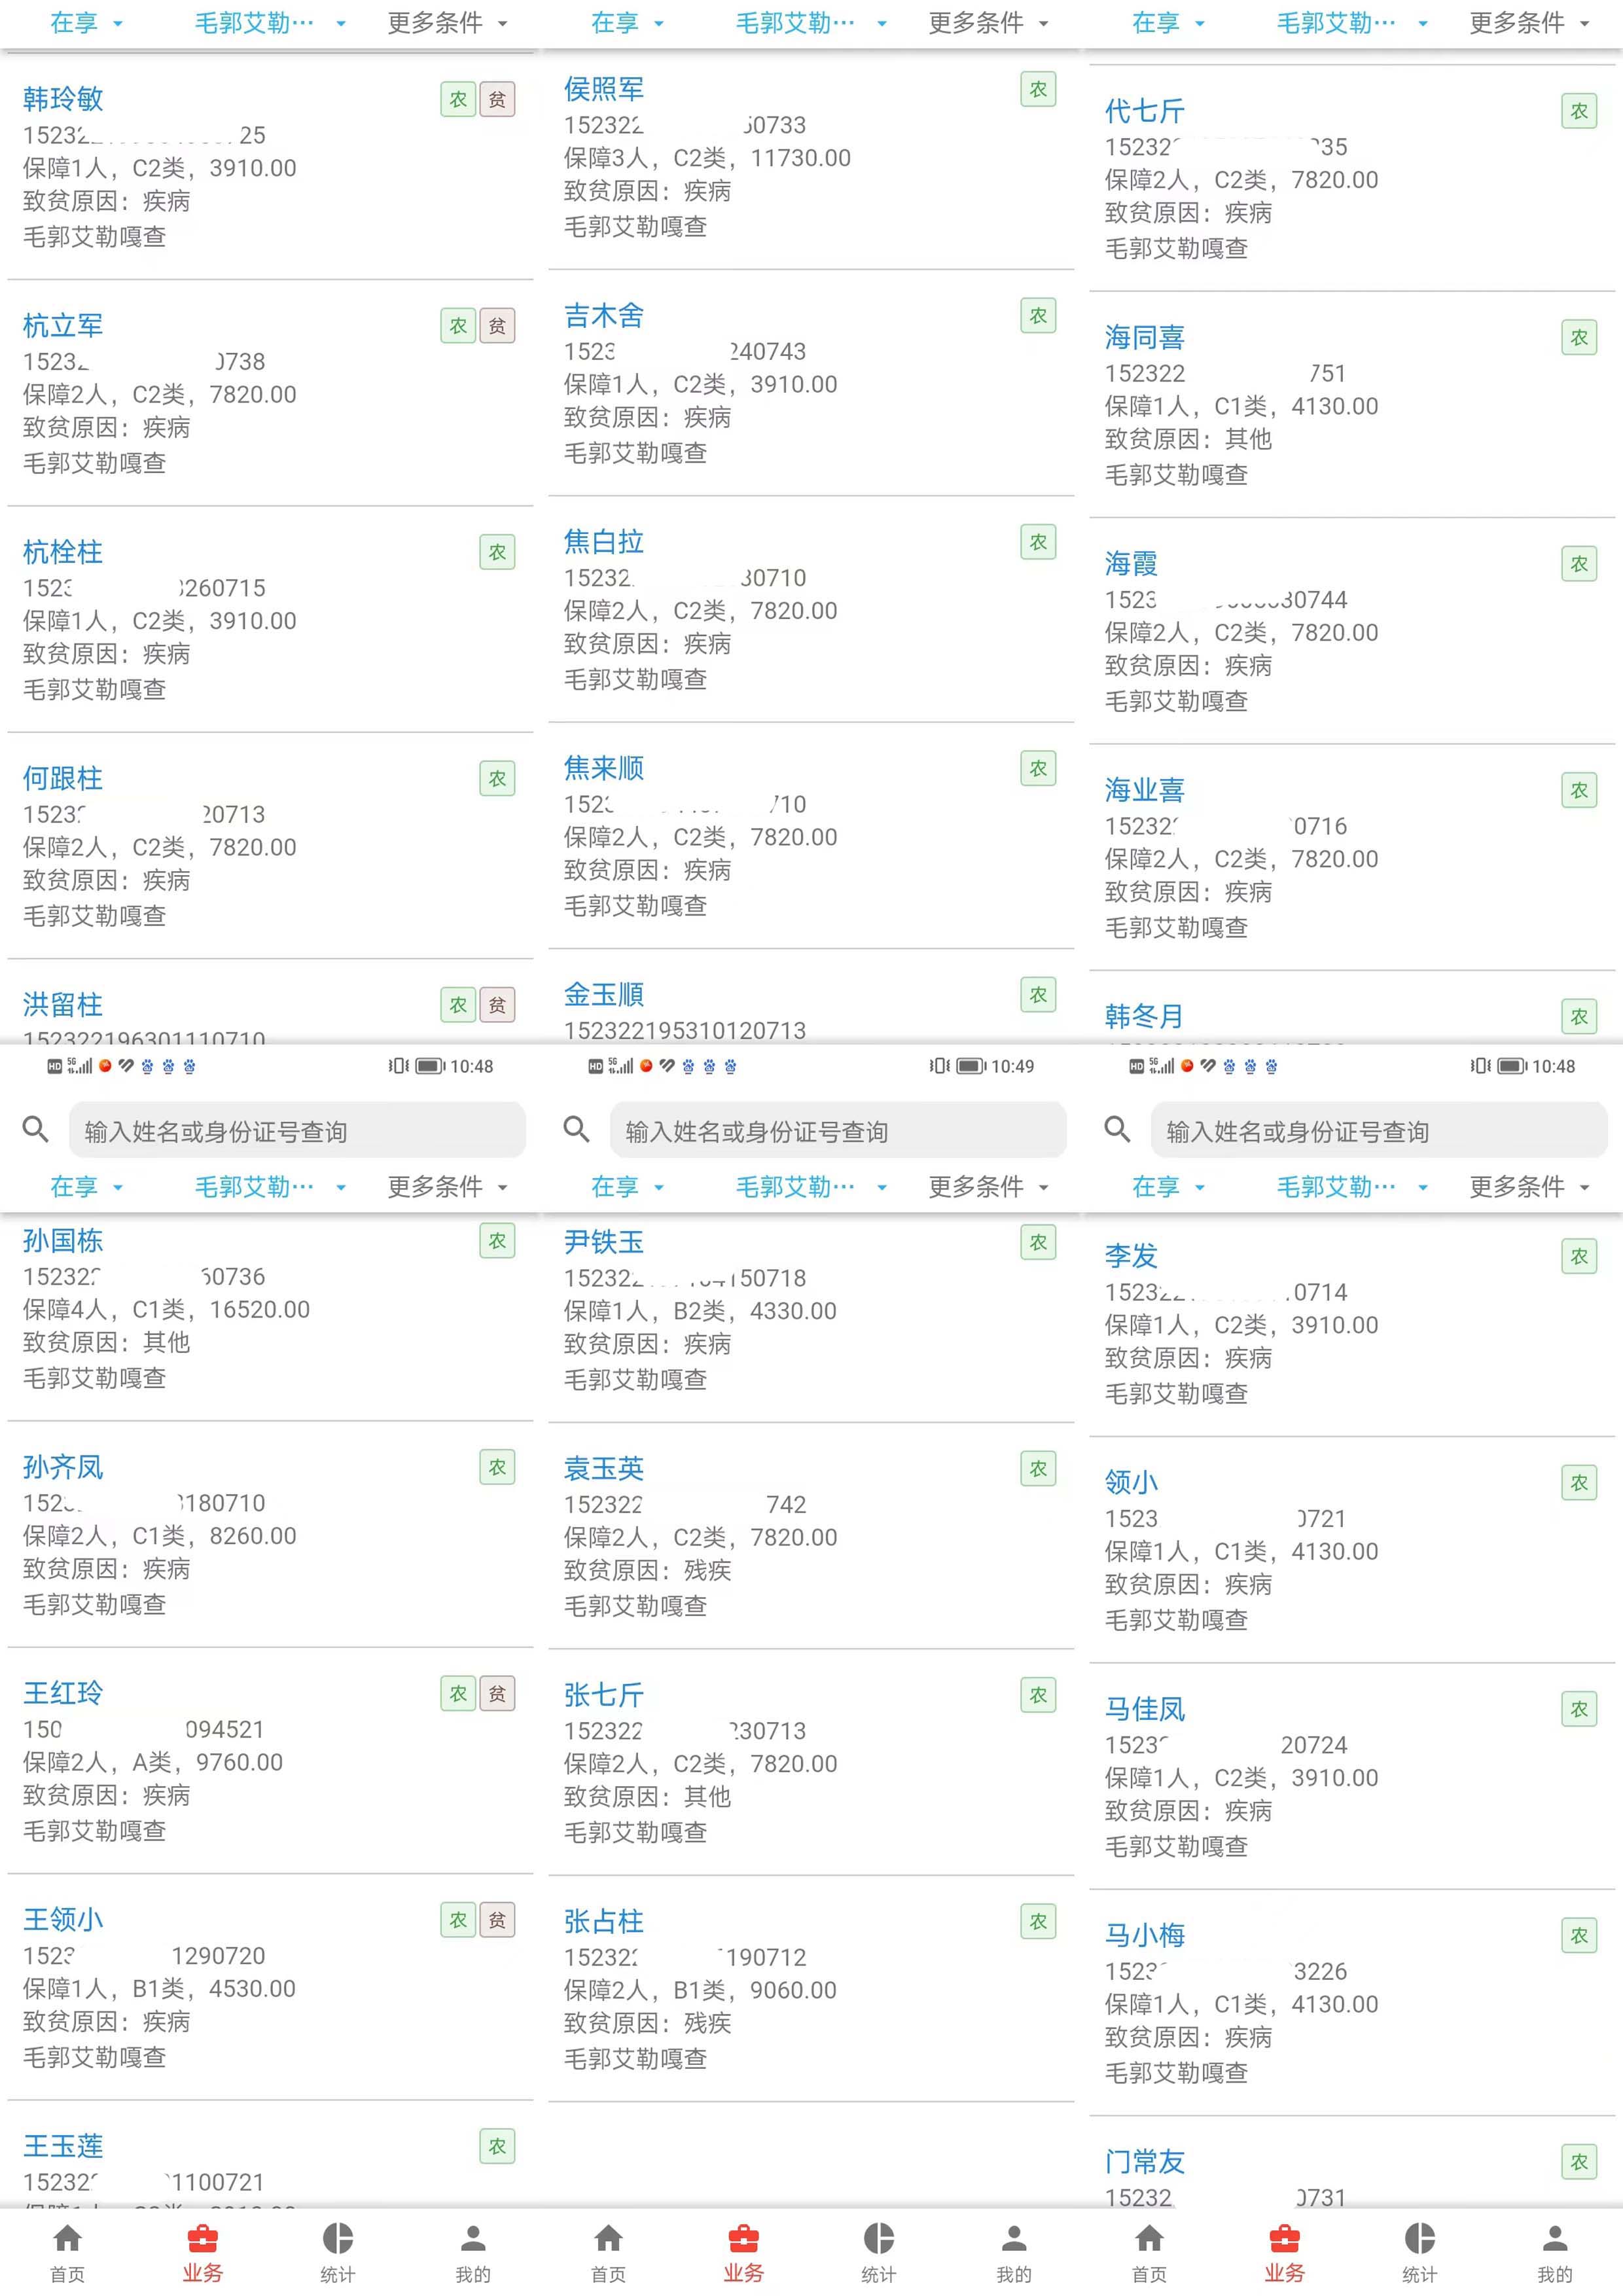The width and height of the screenshot is (1623, 2296).
Task: Click the 贫 badge beside 王领小
Action: (x=497, y=1919)
